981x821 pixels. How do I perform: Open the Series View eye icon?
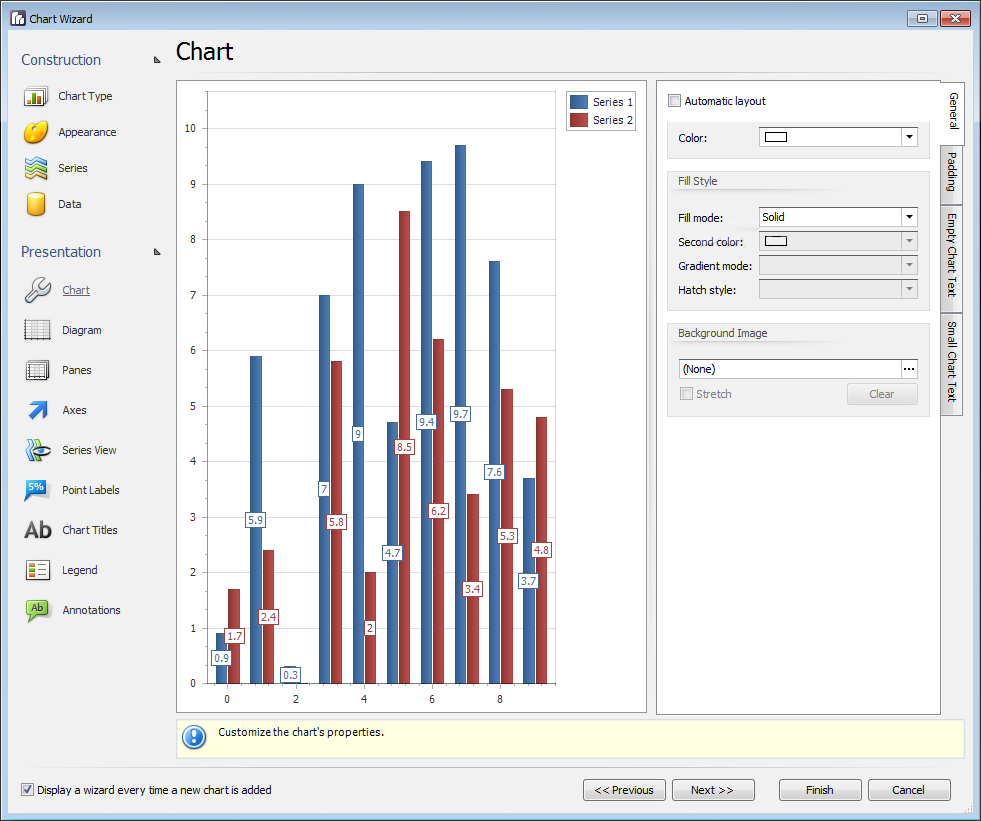point(38,450)
